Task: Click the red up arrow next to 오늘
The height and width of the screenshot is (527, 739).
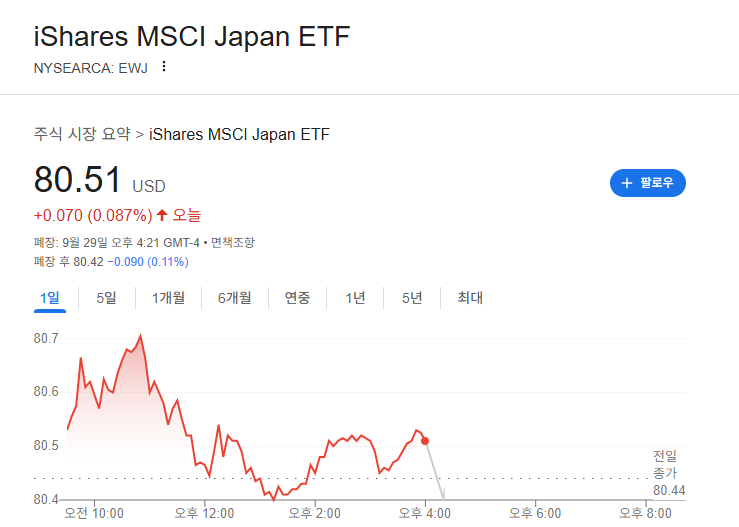Action: tap(162, 215)
